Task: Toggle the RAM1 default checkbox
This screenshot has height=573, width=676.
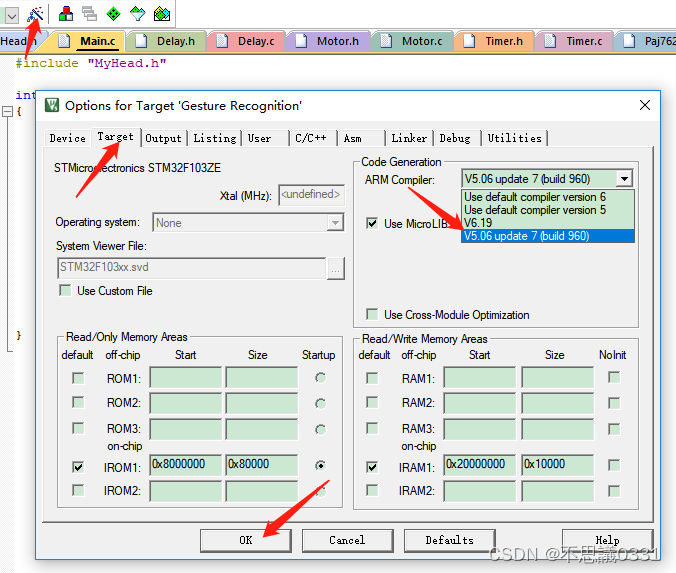Action: click(372, 378)
